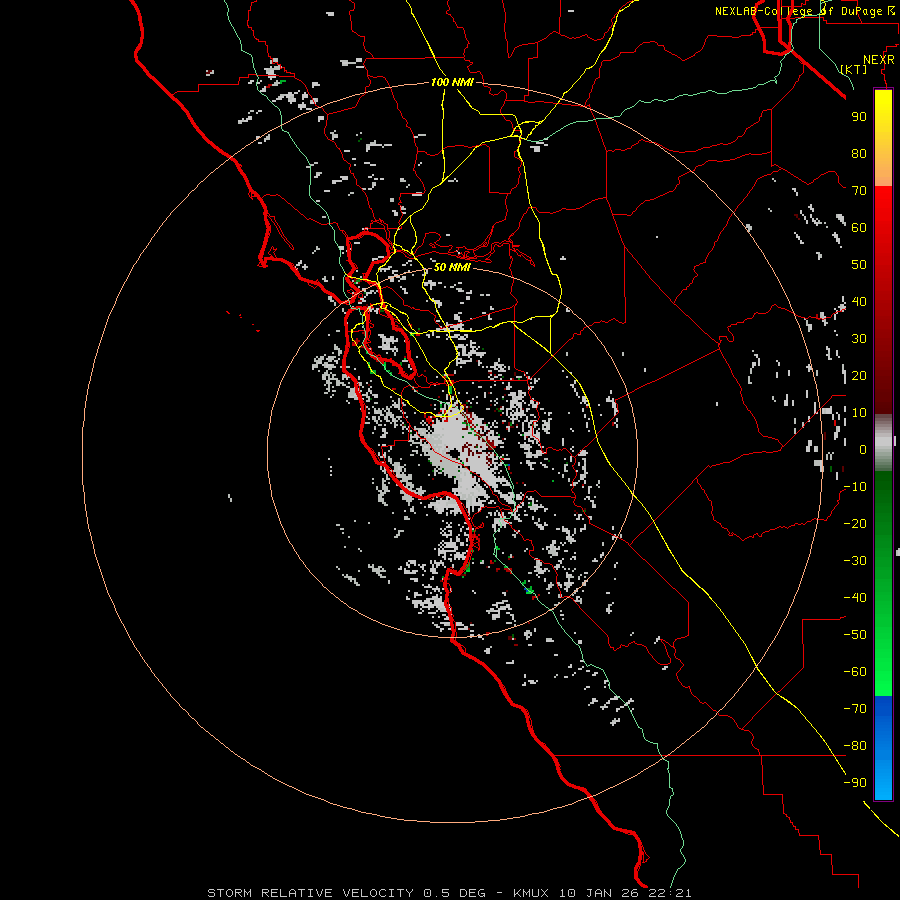Select the -30 value on velocity scale
The image size is (900, 900).
coord(855,561)
